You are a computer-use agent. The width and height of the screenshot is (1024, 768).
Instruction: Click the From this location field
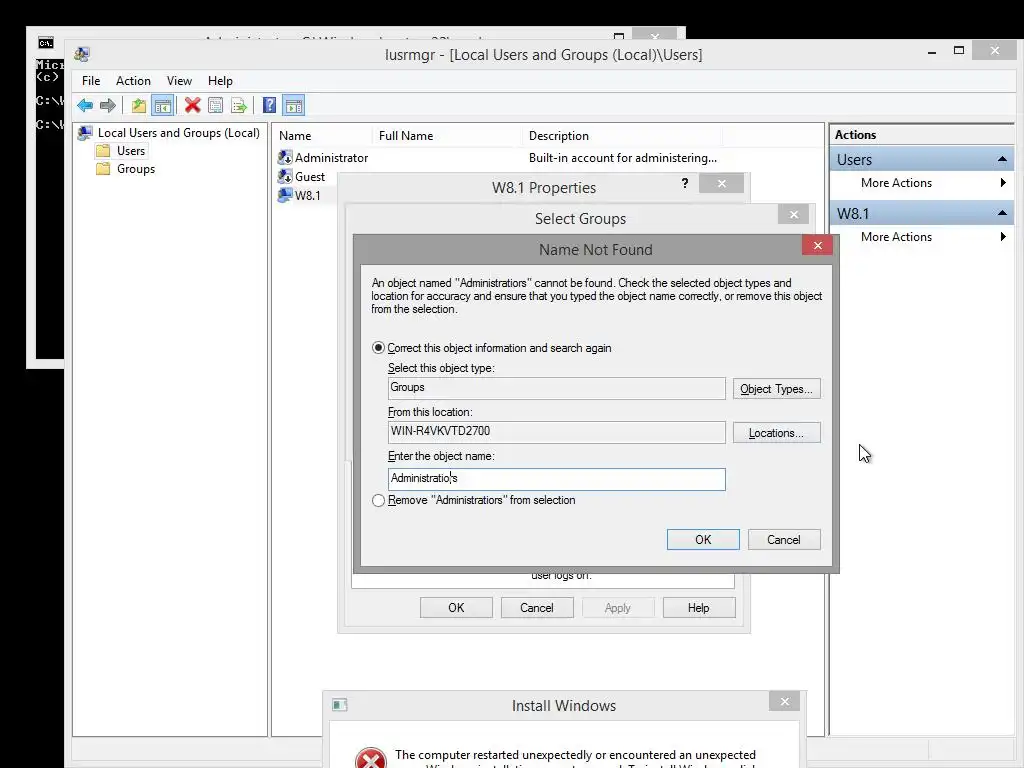(x=556, y=432)
